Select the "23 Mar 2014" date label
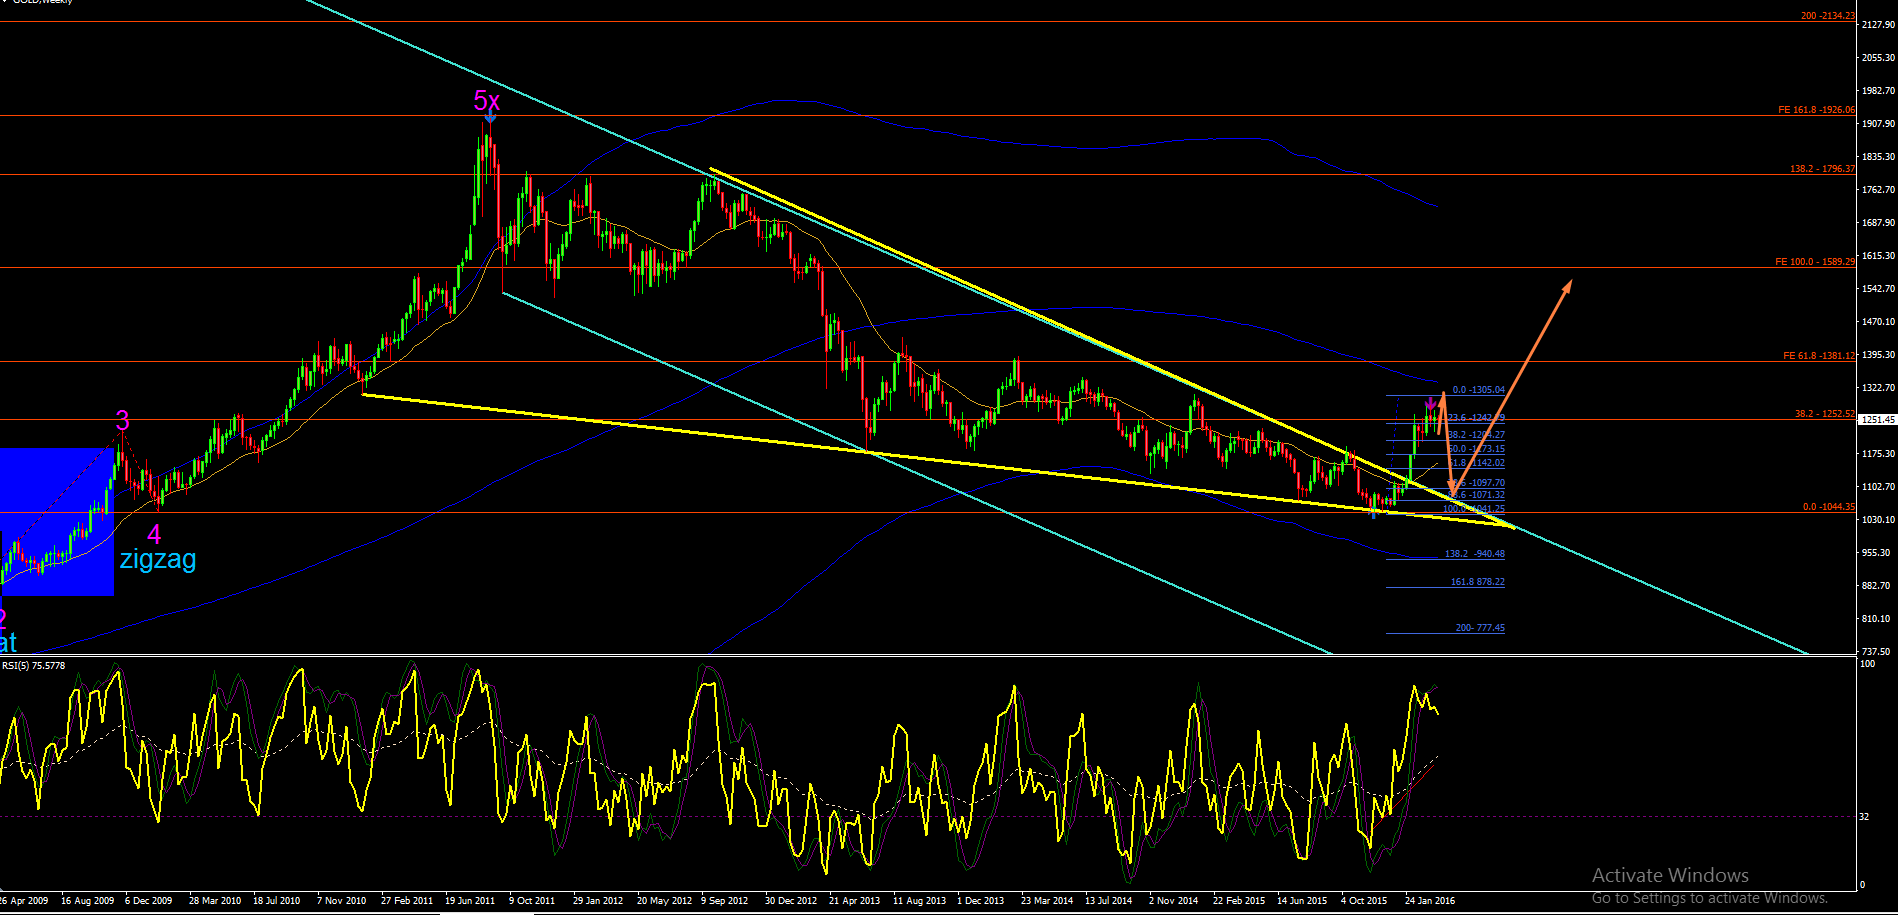This screenshot has width=1898, height=915. (1047, 901)
